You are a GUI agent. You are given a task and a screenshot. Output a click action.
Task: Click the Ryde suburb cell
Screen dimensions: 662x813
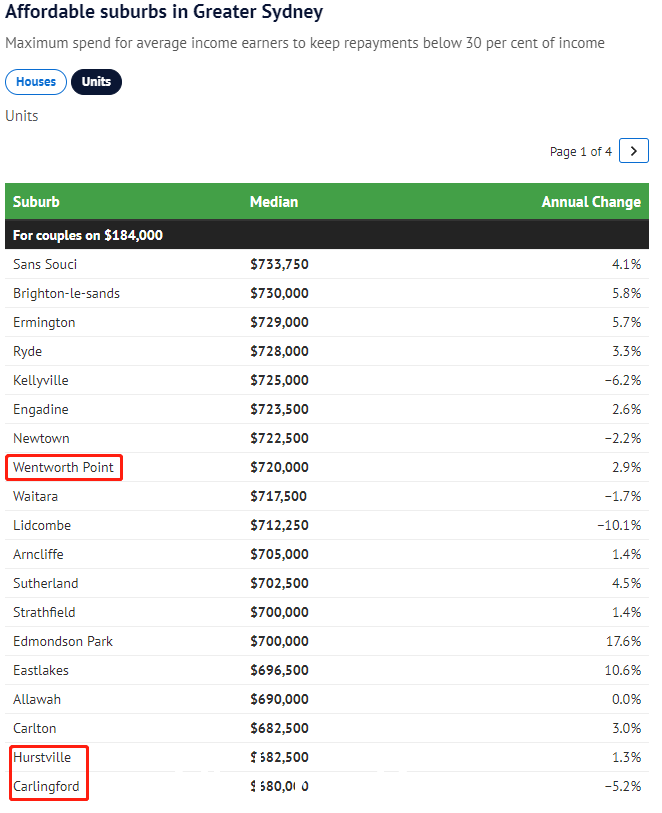(x=27, y=352)
